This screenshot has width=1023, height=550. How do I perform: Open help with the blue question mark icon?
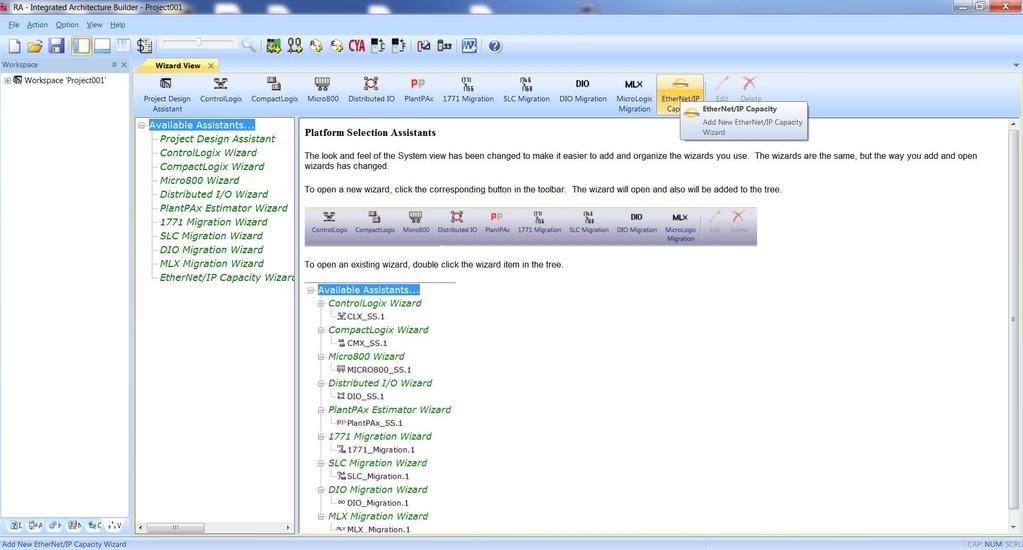point(495,46)
